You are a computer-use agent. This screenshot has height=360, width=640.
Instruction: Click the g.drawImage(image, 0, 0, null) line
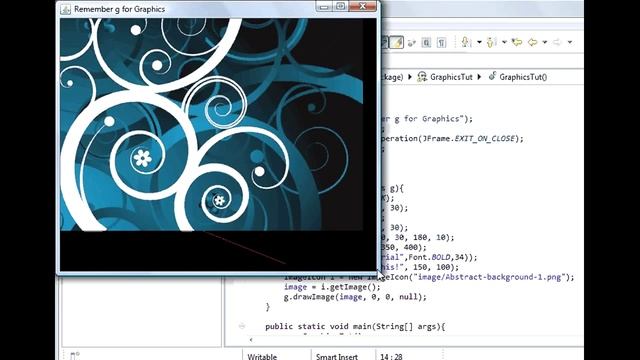(355, 297)
